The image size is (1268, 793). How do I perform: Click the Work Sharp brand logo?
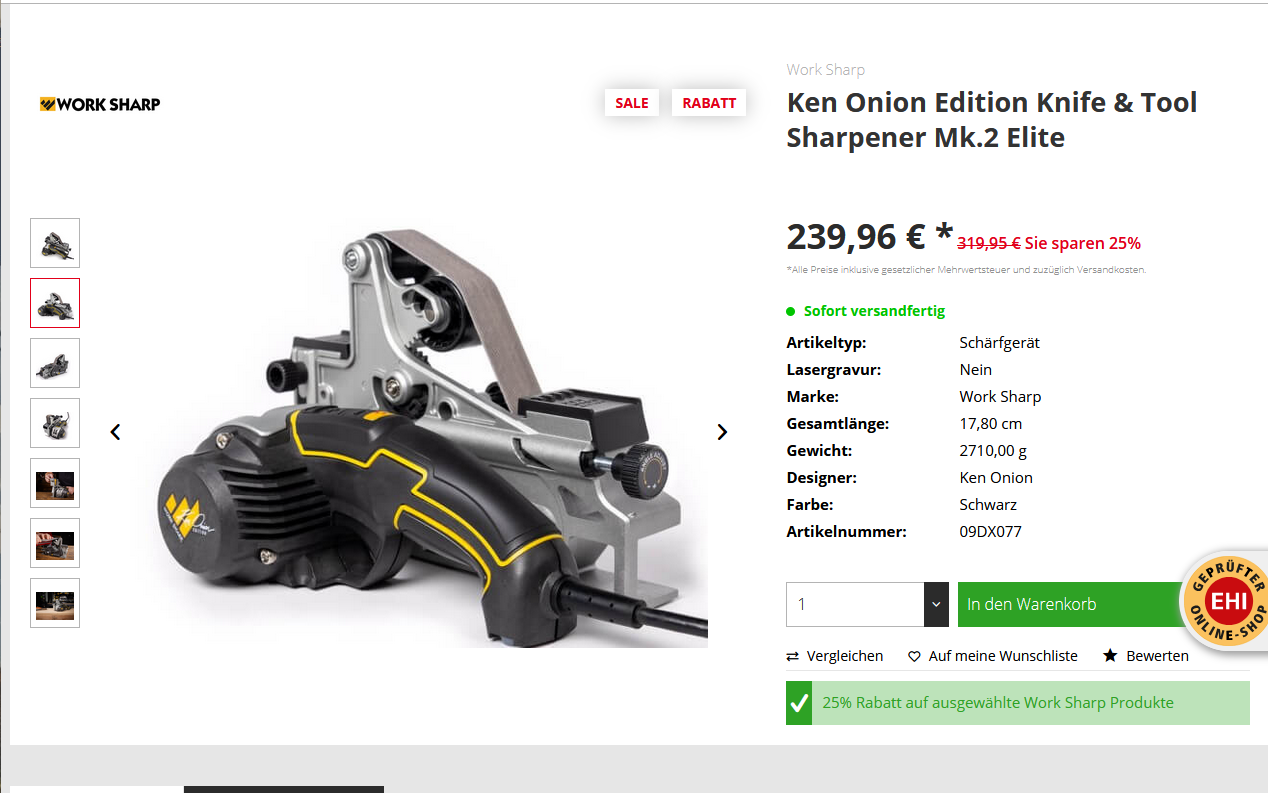[x=100, y=104]
